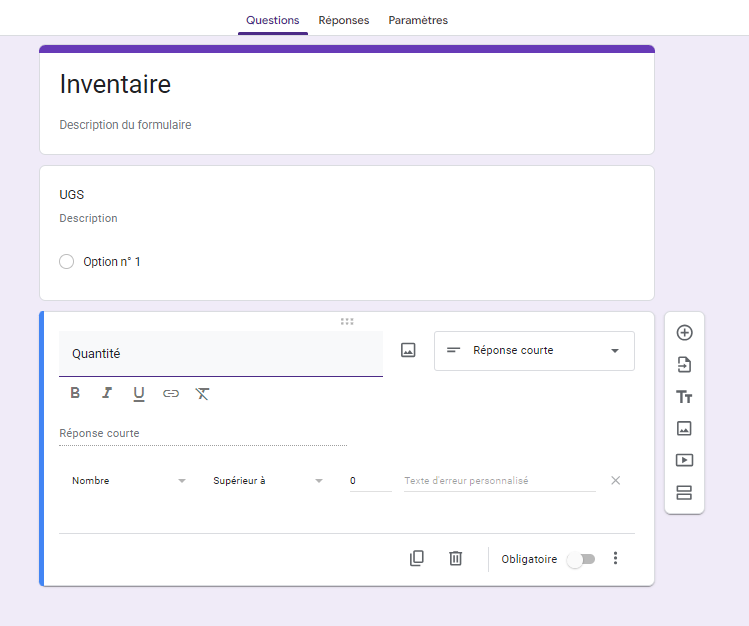Click the custom error text field
Viewport: 749px width, 626px height.
(499, 481)
